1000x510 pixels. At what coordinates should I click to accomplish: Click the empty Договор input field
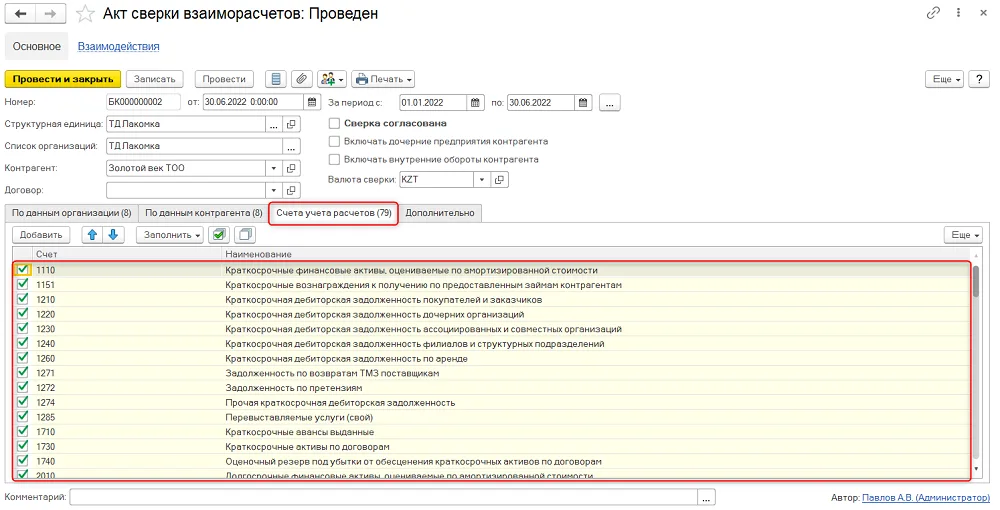[x=186, y=190]
